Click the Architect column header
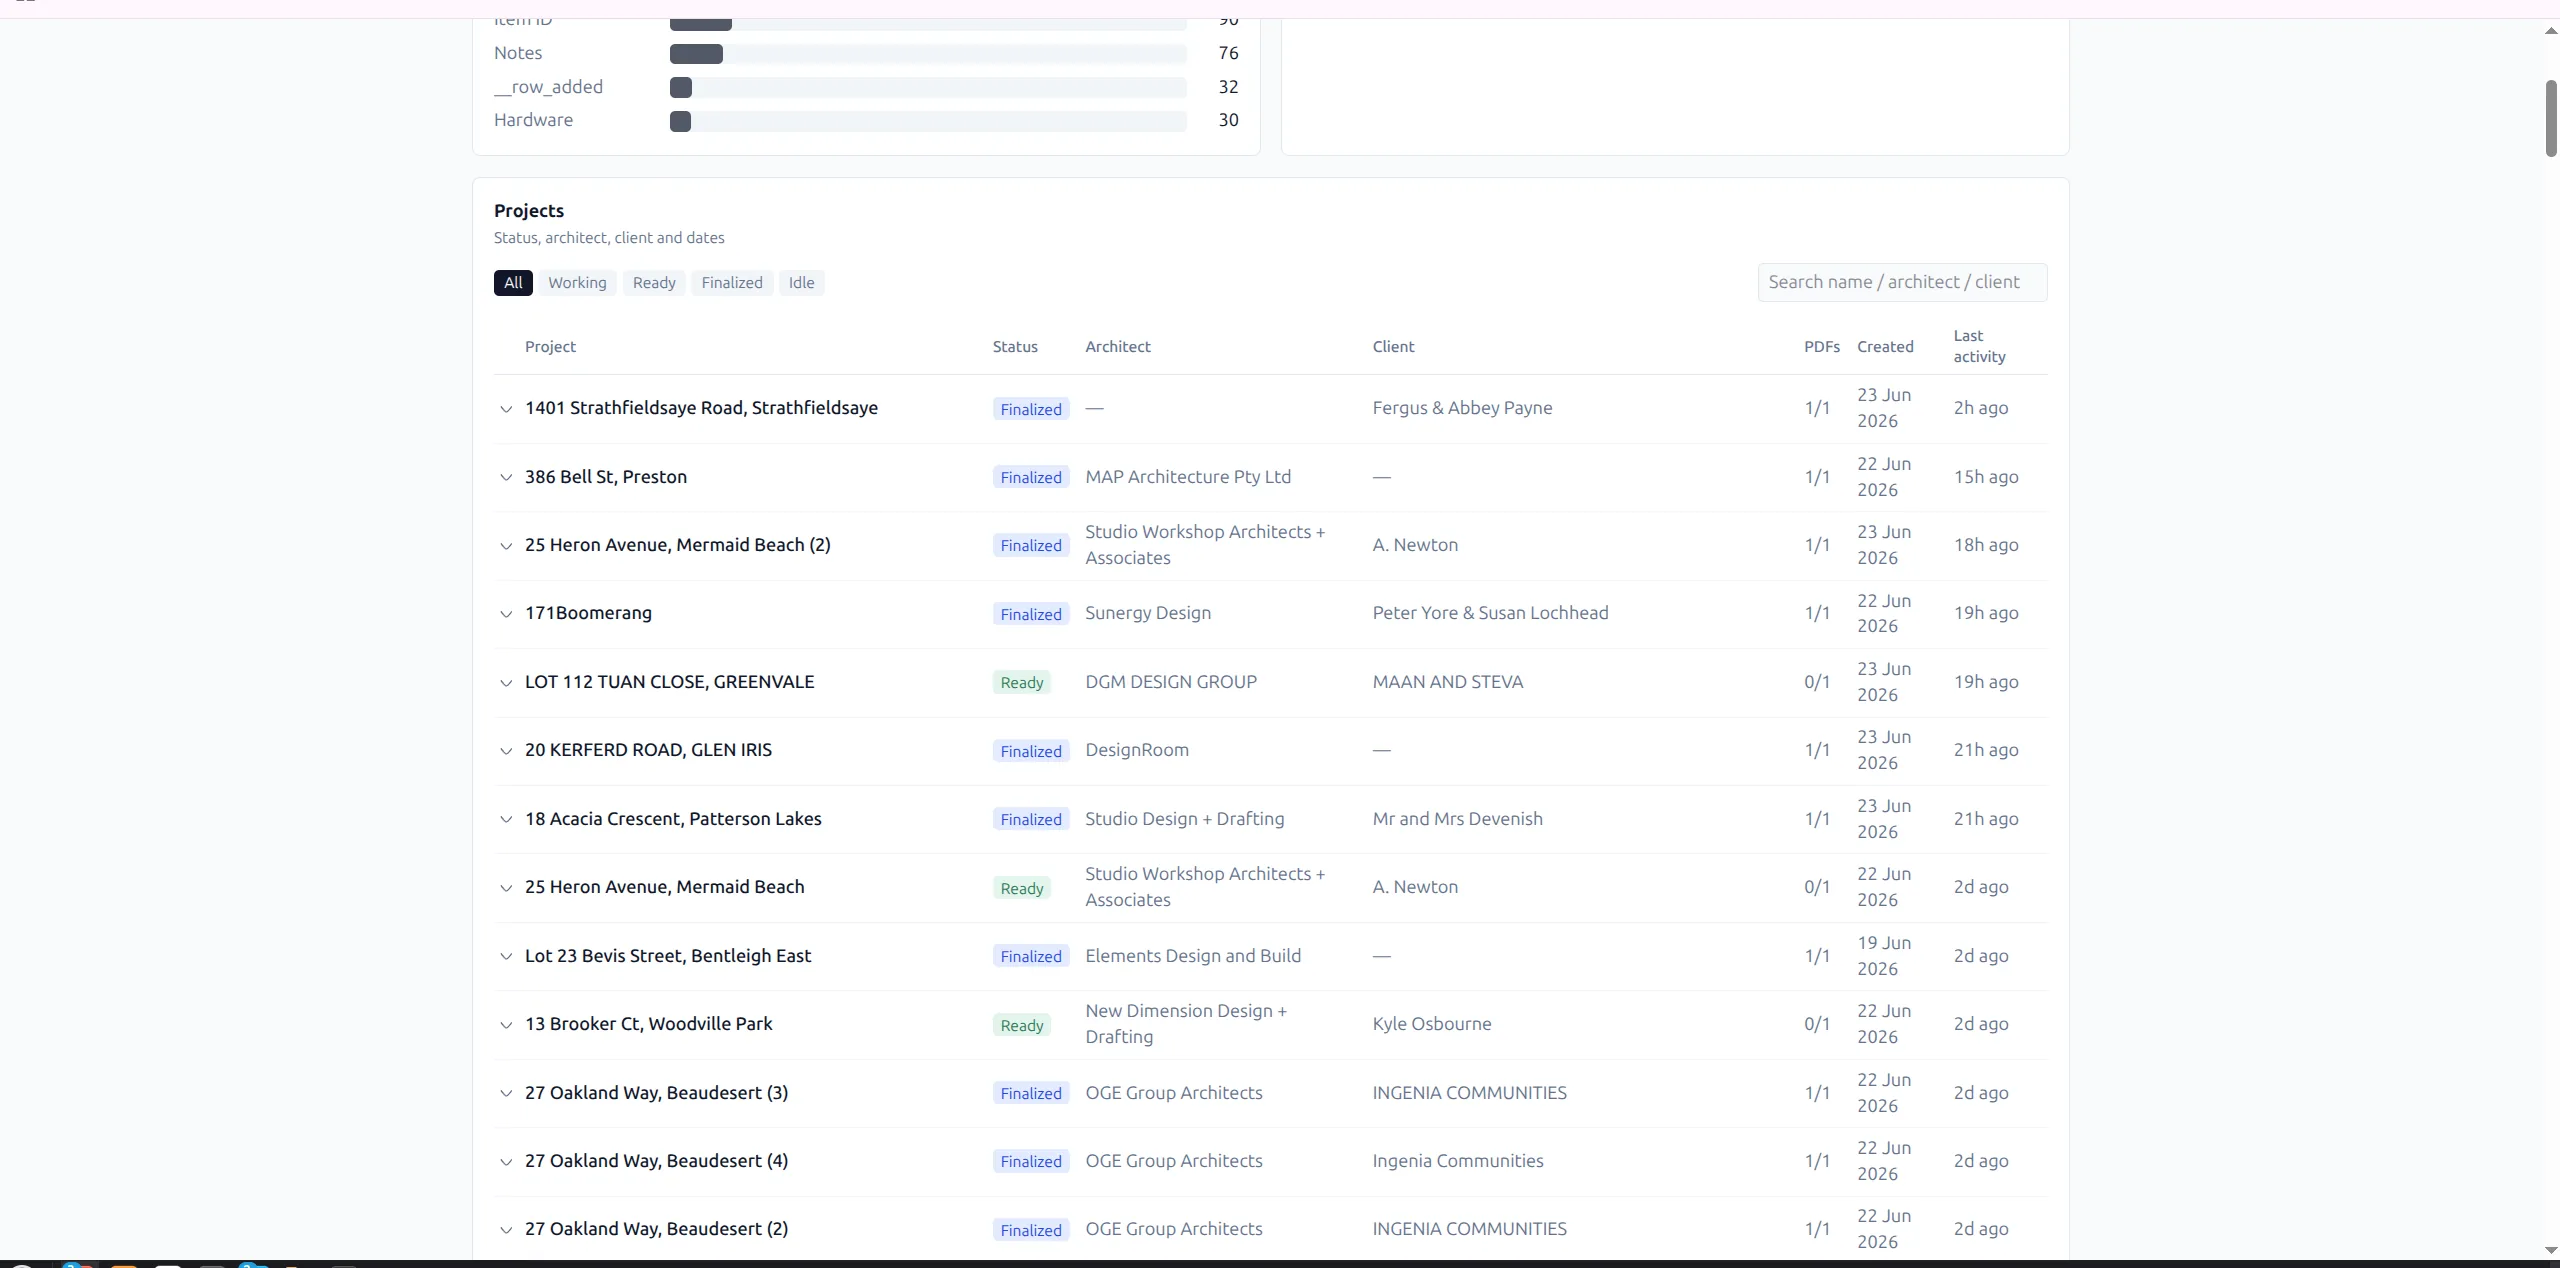Screen dimensions: 2560x1268 point(1118,347)
